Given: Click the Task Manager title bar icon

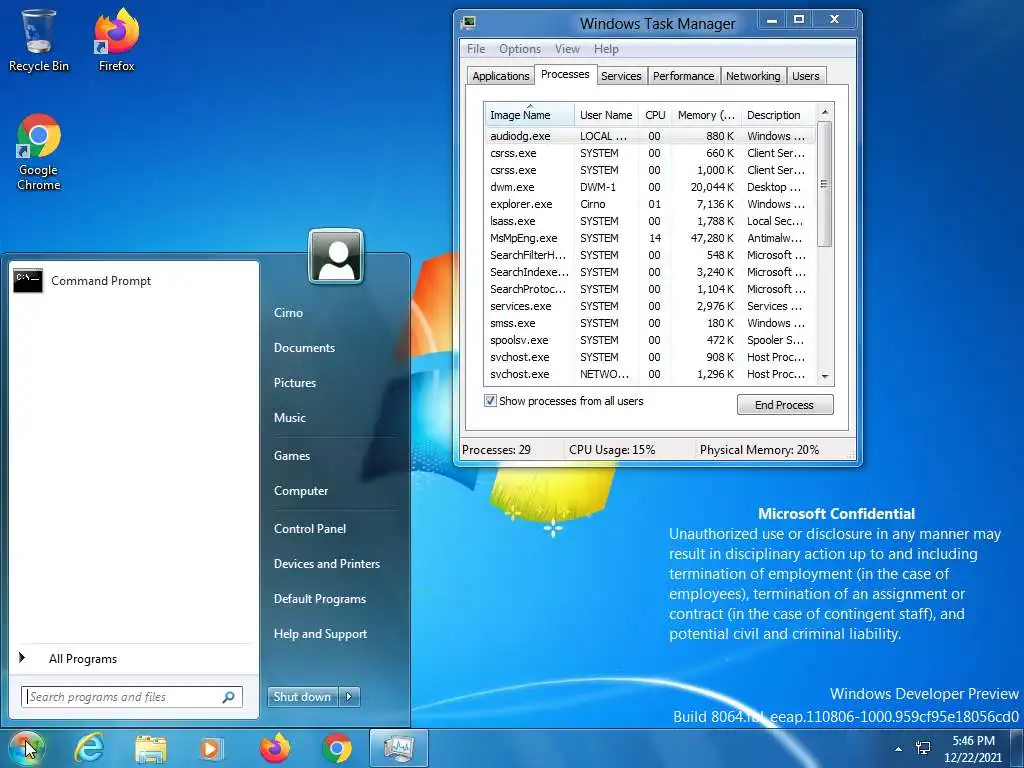Looking at the screenshot, I should pyautogui.click(x=468, y=23).
